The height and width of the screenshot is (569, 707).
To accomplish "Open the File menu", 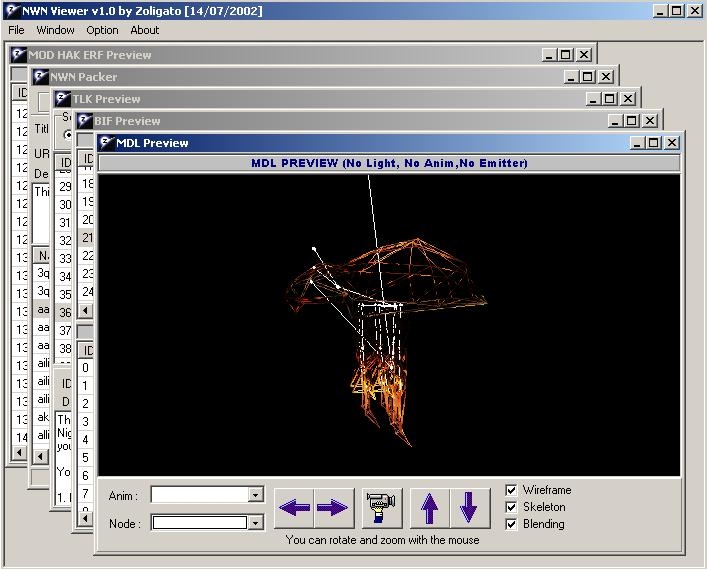I will point(16,30).
